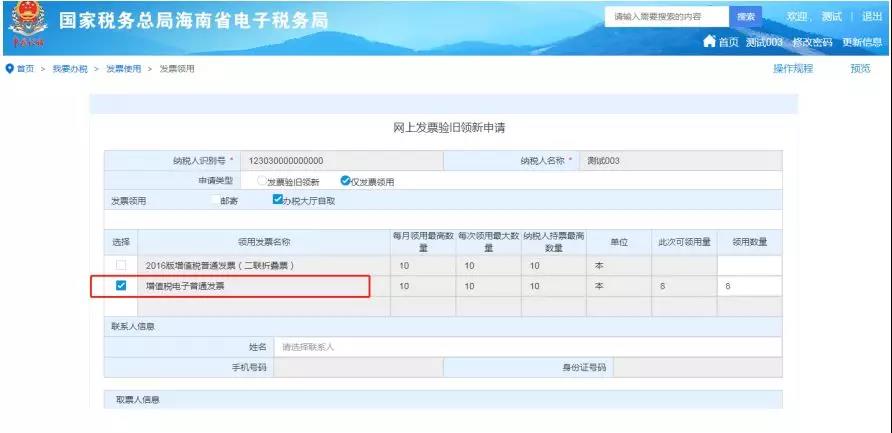Image resolution: width=892 pixels, height=433 pixels.
Task: Click the 联系人信息 section heading
Action: pyautogui.click(x=133, y=327)
